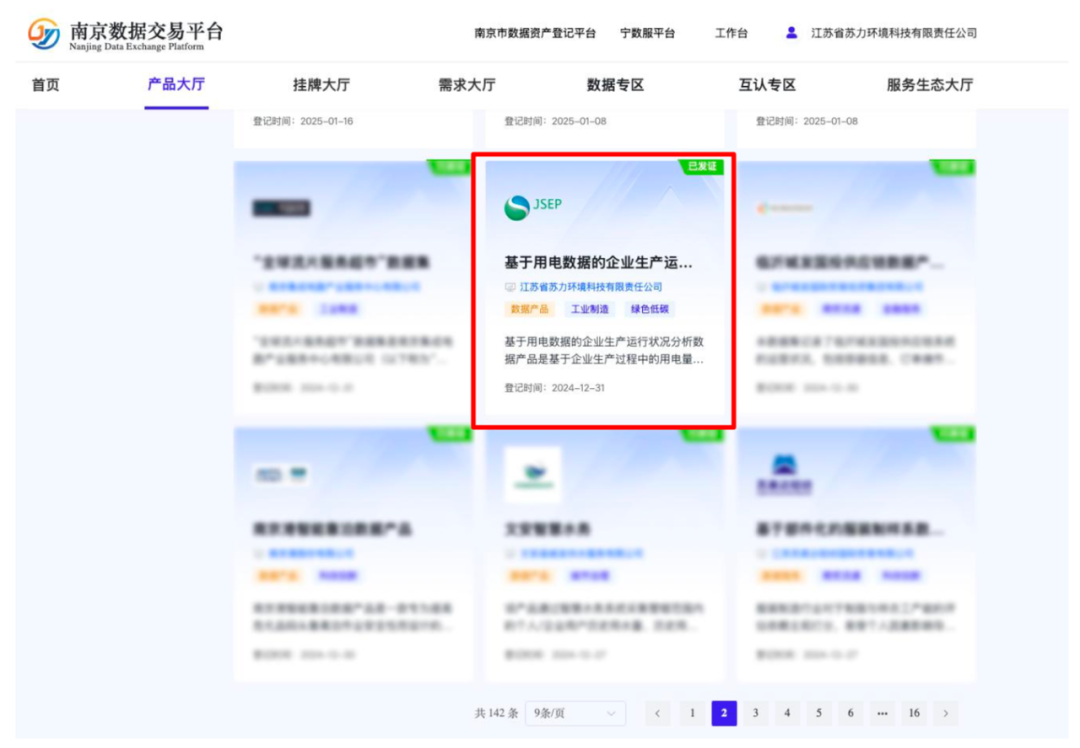Screen dimensions: 1080x748
Task: Click the previous page arrow in pagination
Action: (657, 713)
